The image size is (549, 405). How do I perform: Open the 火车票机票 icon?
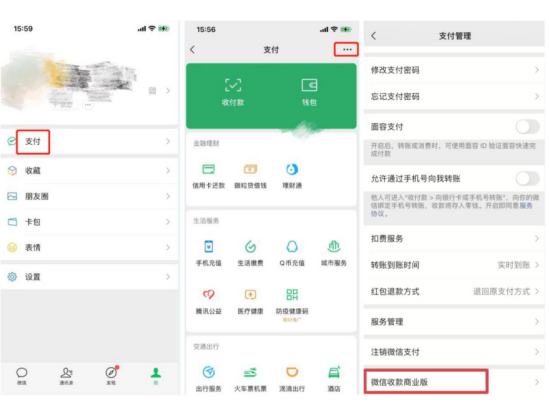pos(250,372)
